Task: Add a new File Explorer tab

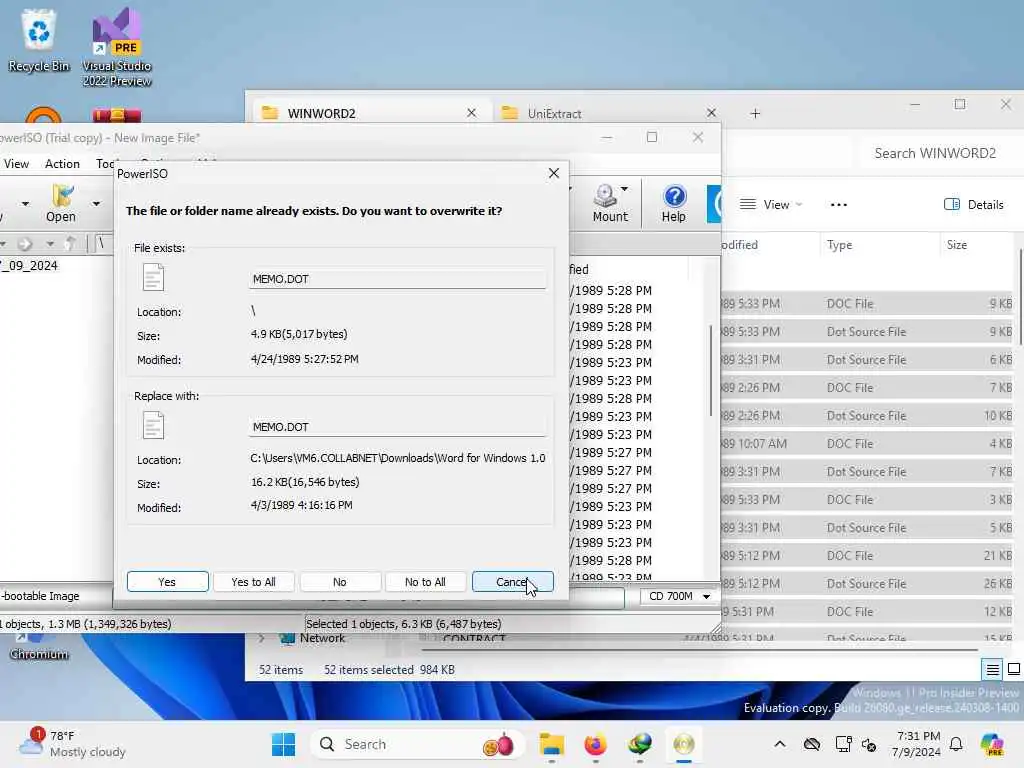Action: (755, 114)
